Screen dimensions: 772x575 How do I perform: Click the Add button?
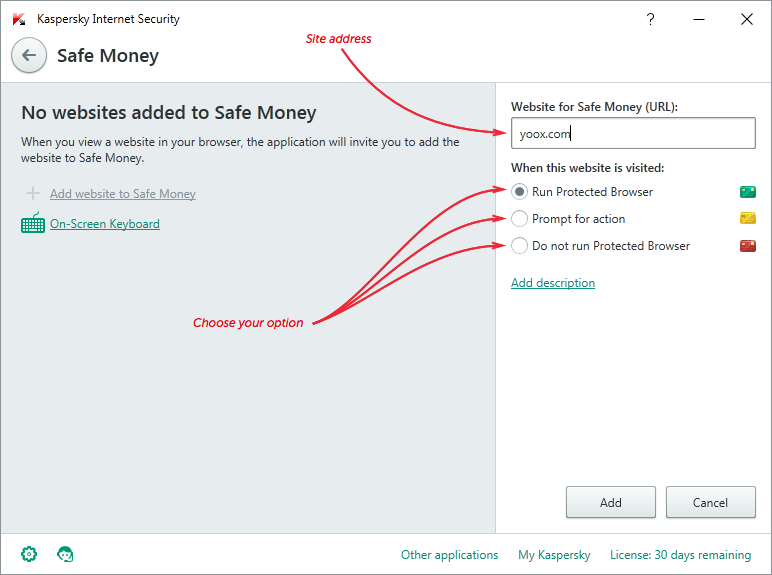[x=611, y=502]
